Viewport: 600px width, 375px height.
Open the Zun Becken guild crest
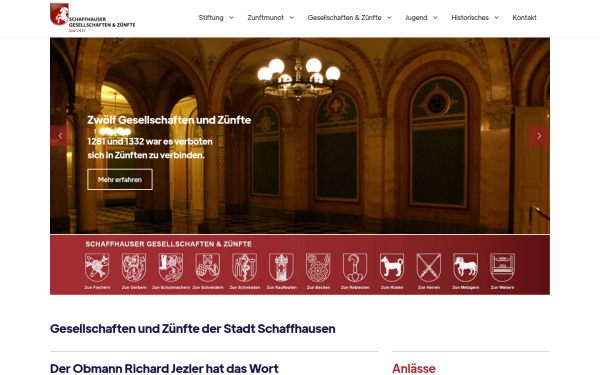(x=318, y=267)
